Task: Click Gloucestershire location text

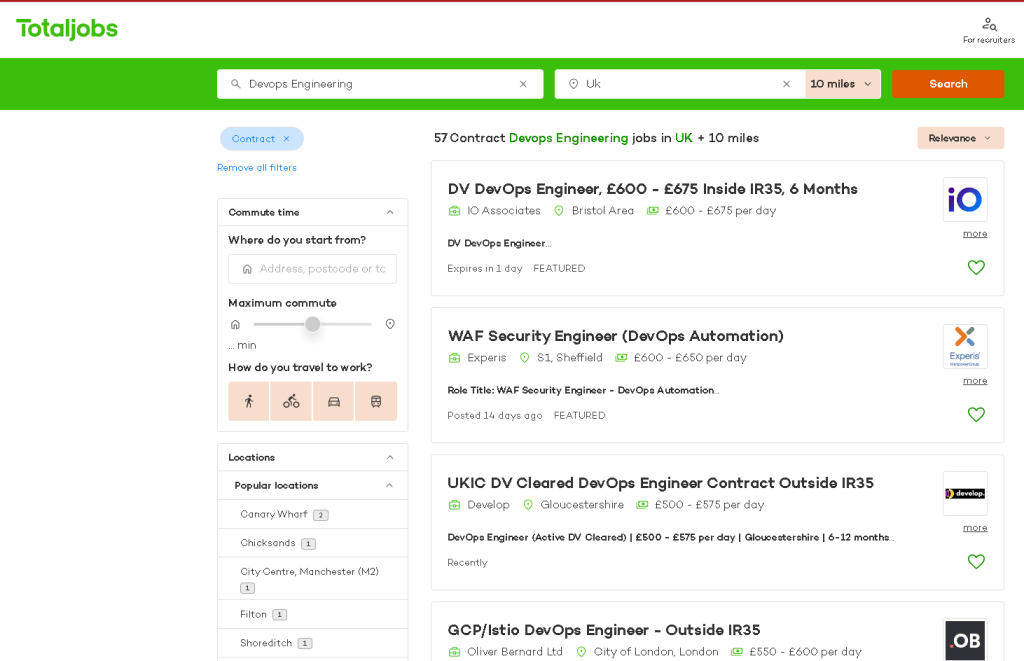Action: pos(582,505)
